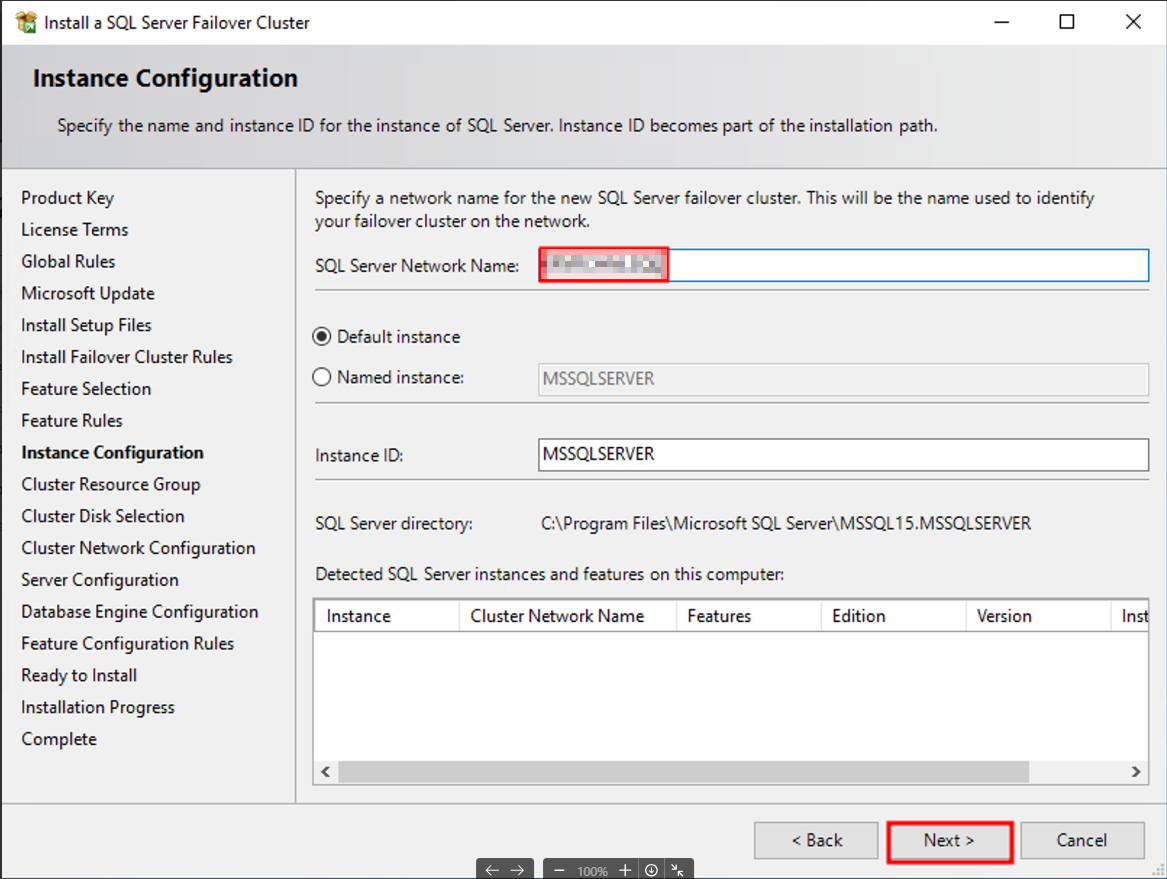Sort by the Features column header
The height and width of the screenshot is (879, 1167).
click(749, 616)
